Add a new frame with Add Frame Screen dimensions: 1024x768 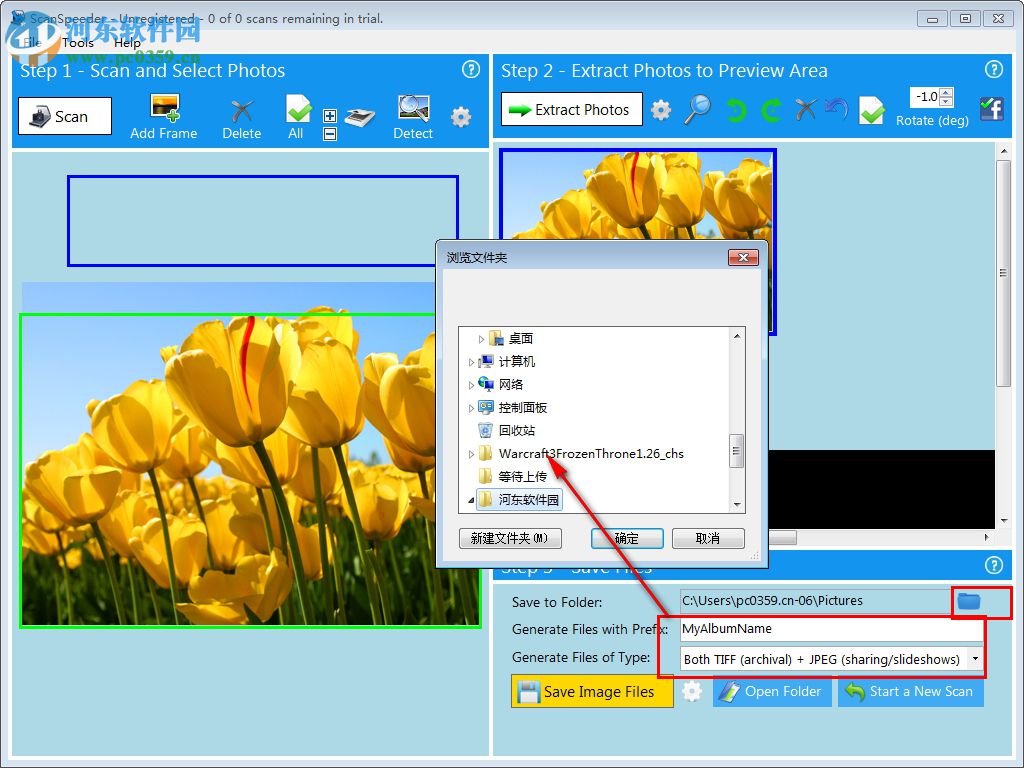163,117
